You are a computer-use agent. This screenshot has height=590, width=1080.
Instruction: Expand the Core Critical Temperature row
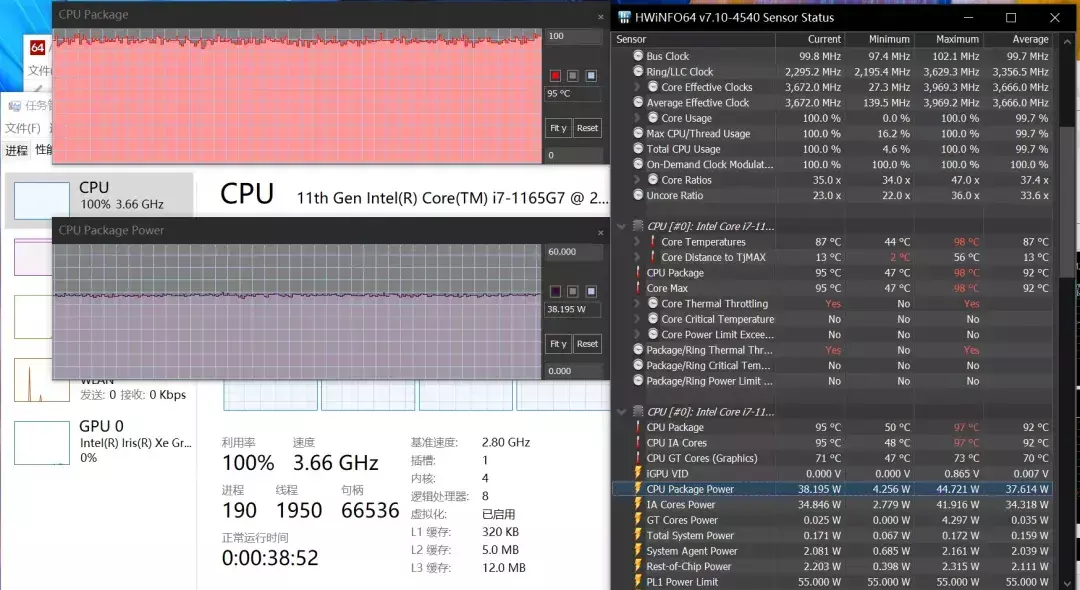638,319
